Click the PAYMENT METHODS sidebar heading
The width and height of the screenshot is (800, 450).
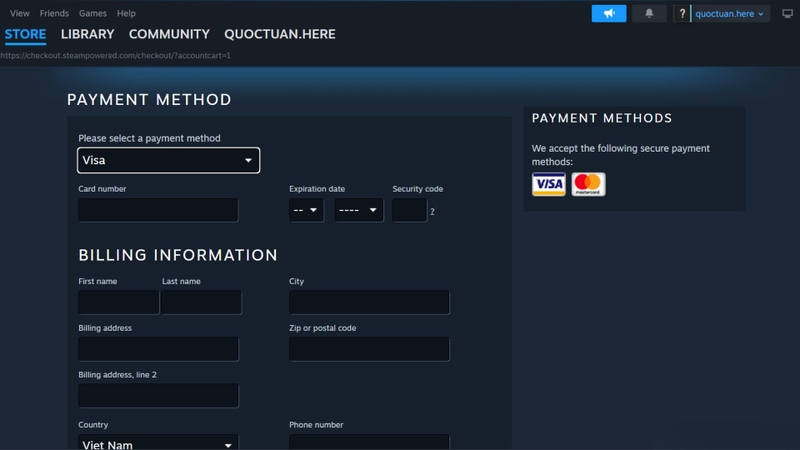click(602, 118)
